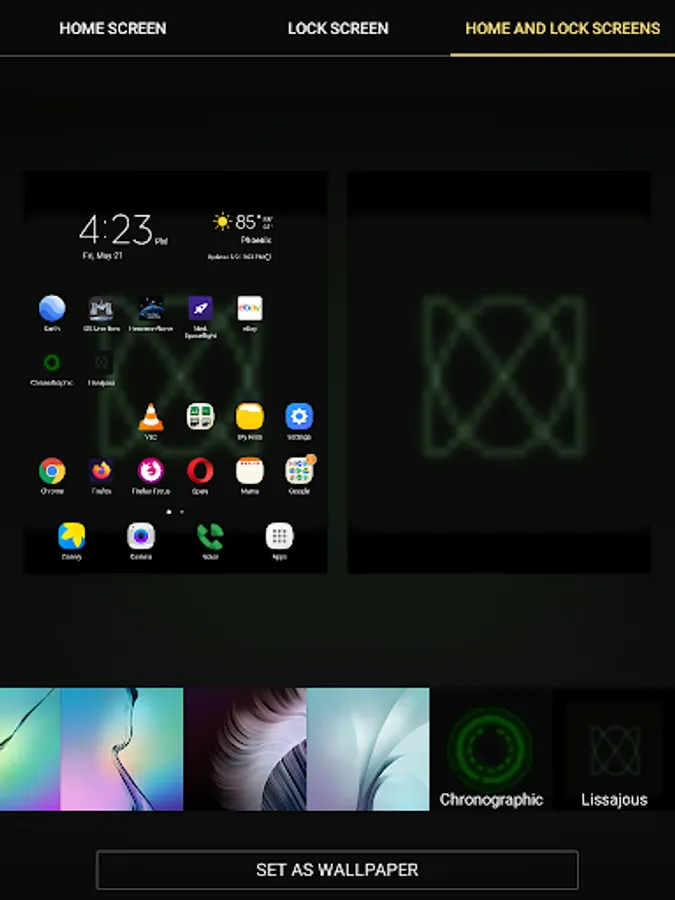Tap the Google Earth icon in home preview
This screenshot has height=900, width=675.
pos(52,308)
